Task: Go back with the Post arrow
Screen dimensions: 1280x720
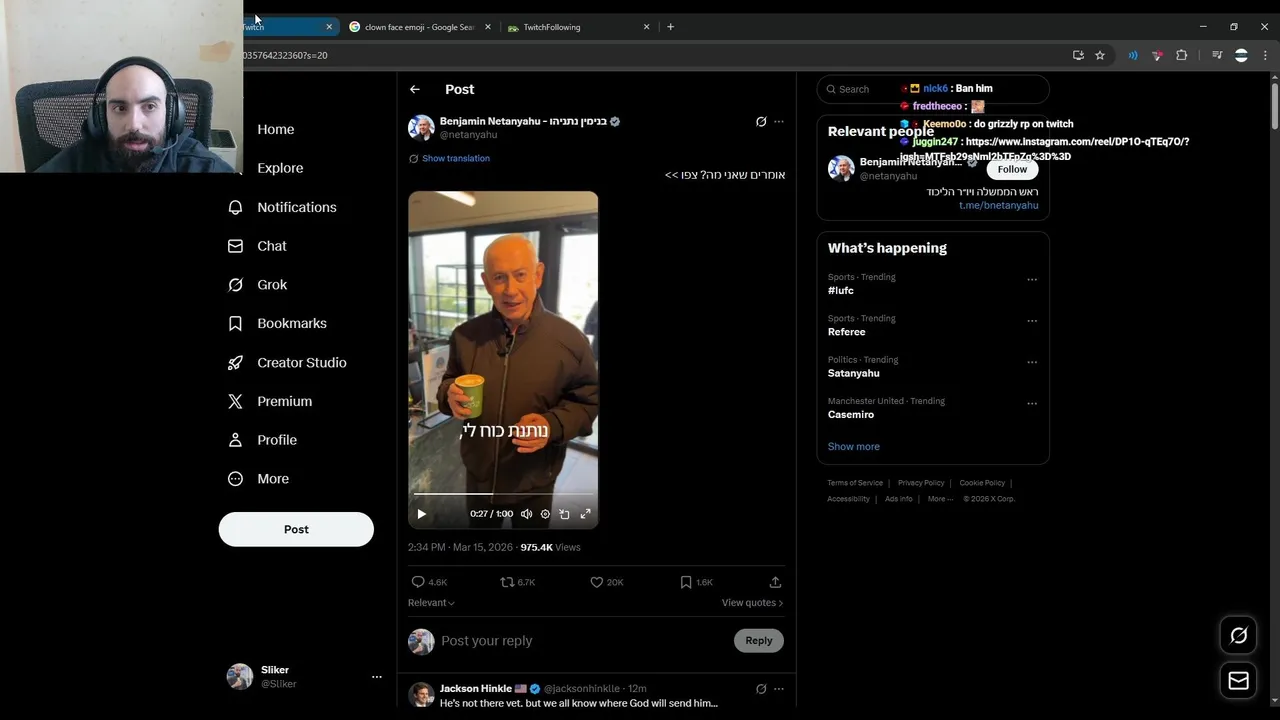Action: tap(415, 89)
